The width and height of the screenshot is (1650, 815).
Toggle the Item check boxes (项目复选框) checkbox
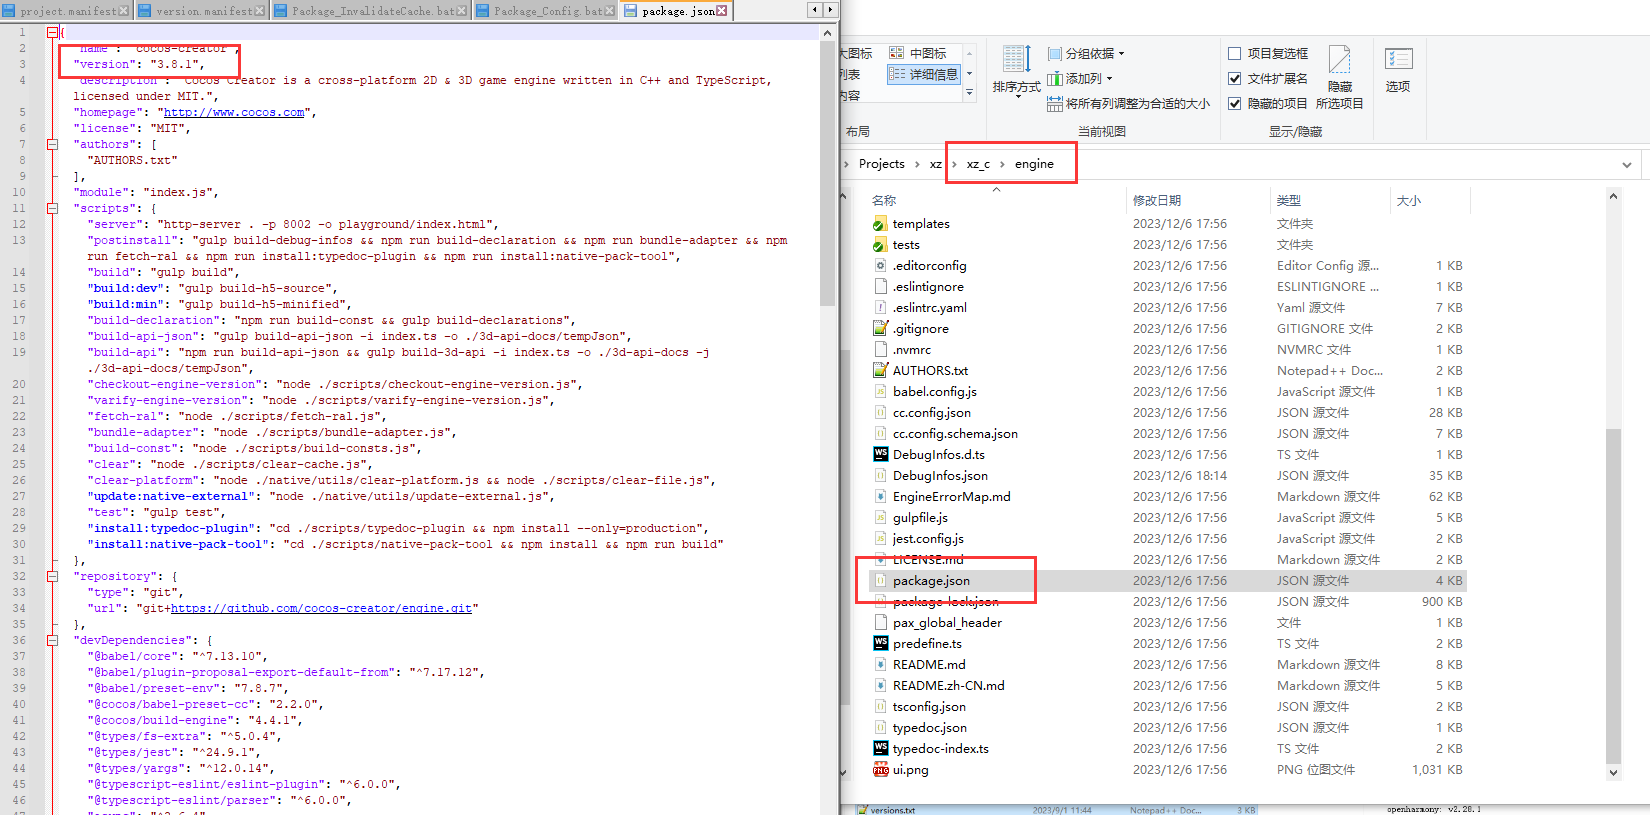pos(1235,54)
